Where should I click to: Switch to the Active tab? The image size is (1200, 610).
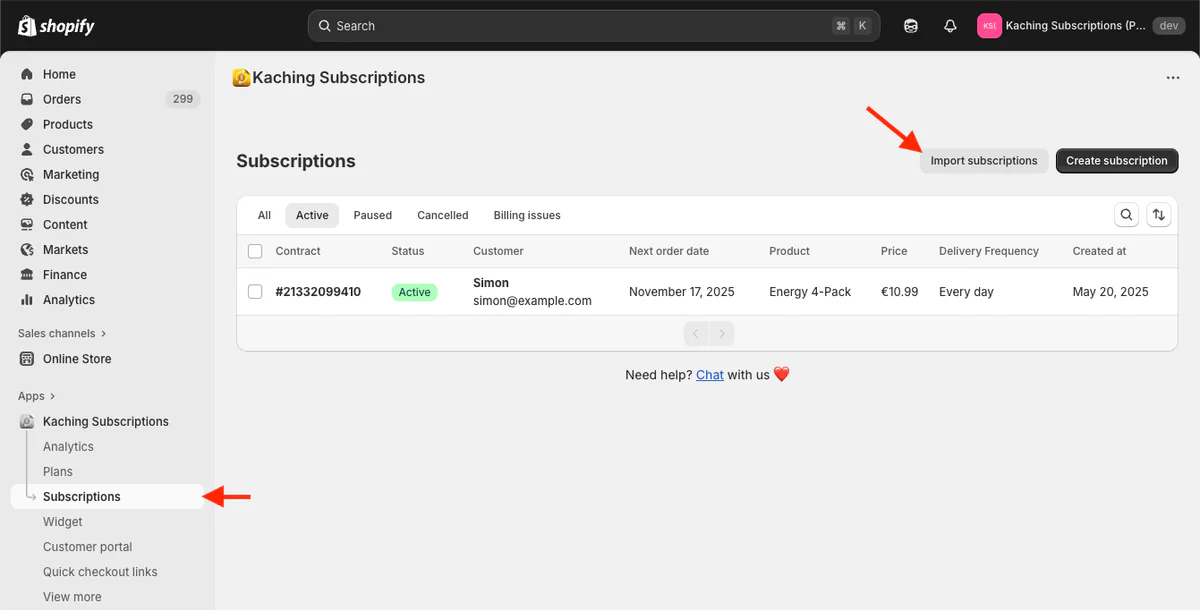click(x=312, y=215)
